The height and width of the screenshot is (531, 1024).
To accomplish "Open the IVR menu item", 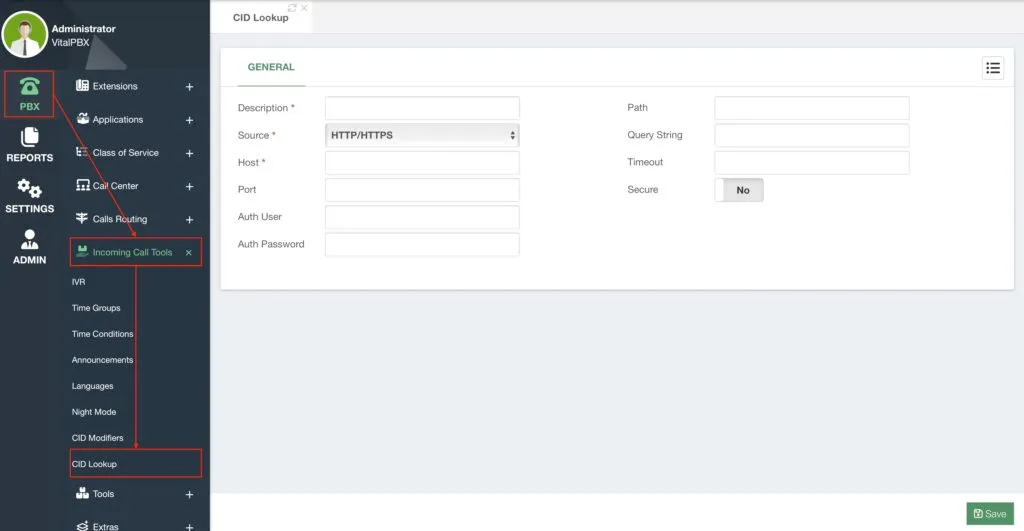I will pyautogui.click(x=78, y=282).
